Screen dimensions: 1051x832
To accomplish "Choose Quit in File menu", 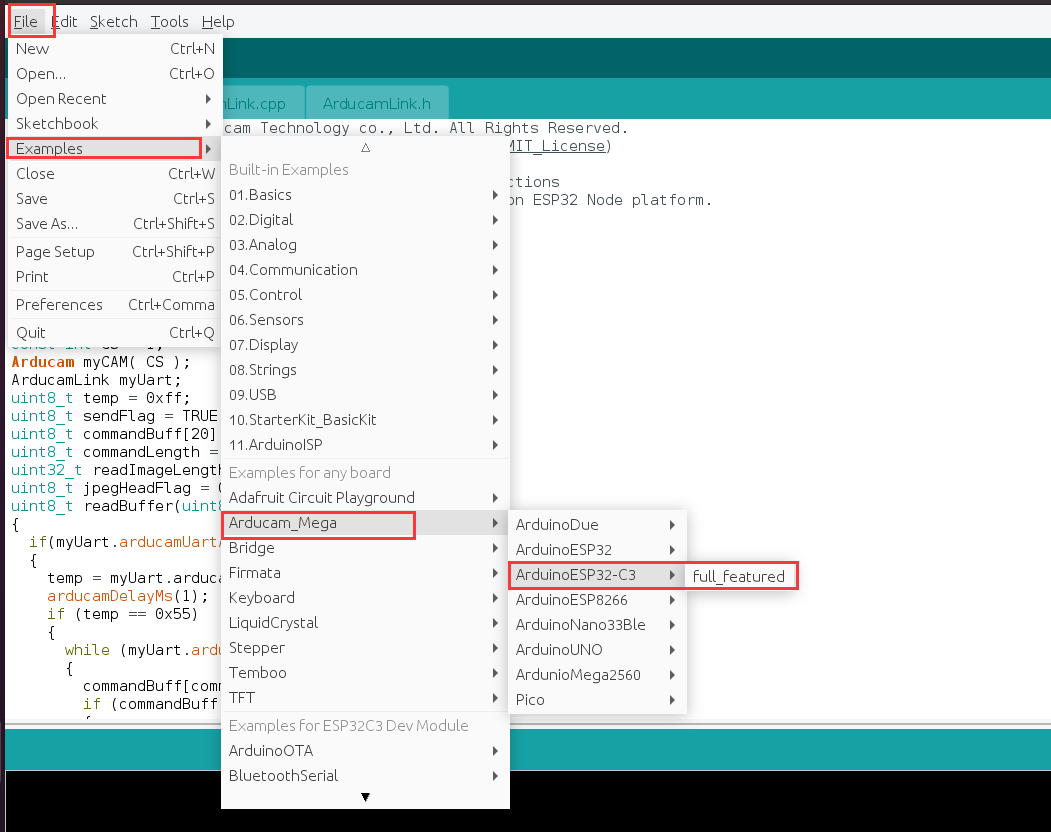I will (x=115, y=333).
